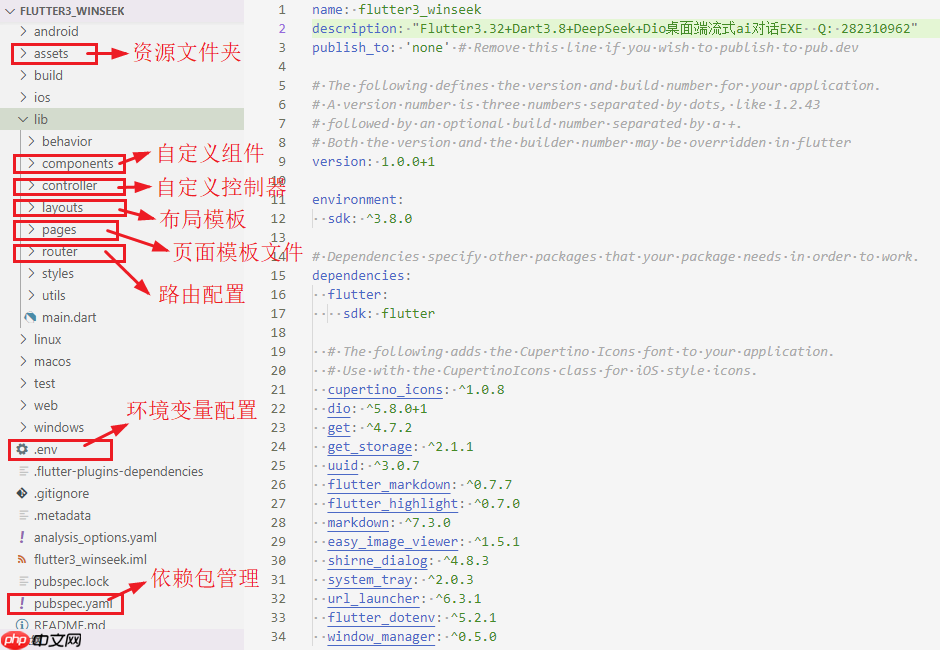Open the analysis_options.yaml file
This screenshot has height=650, width=940.
[95, 537]
